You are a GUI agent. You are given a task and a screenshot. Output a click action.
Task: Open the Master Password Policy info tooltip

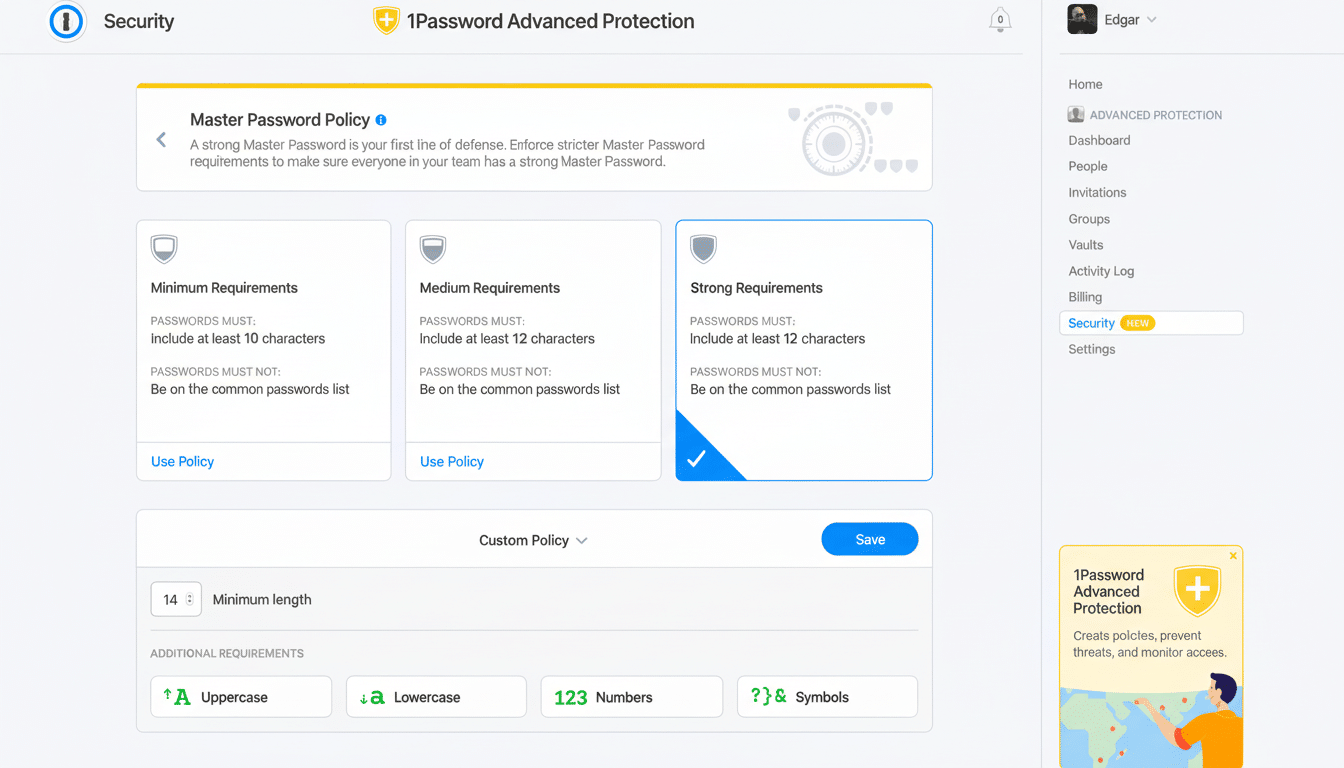380,119
